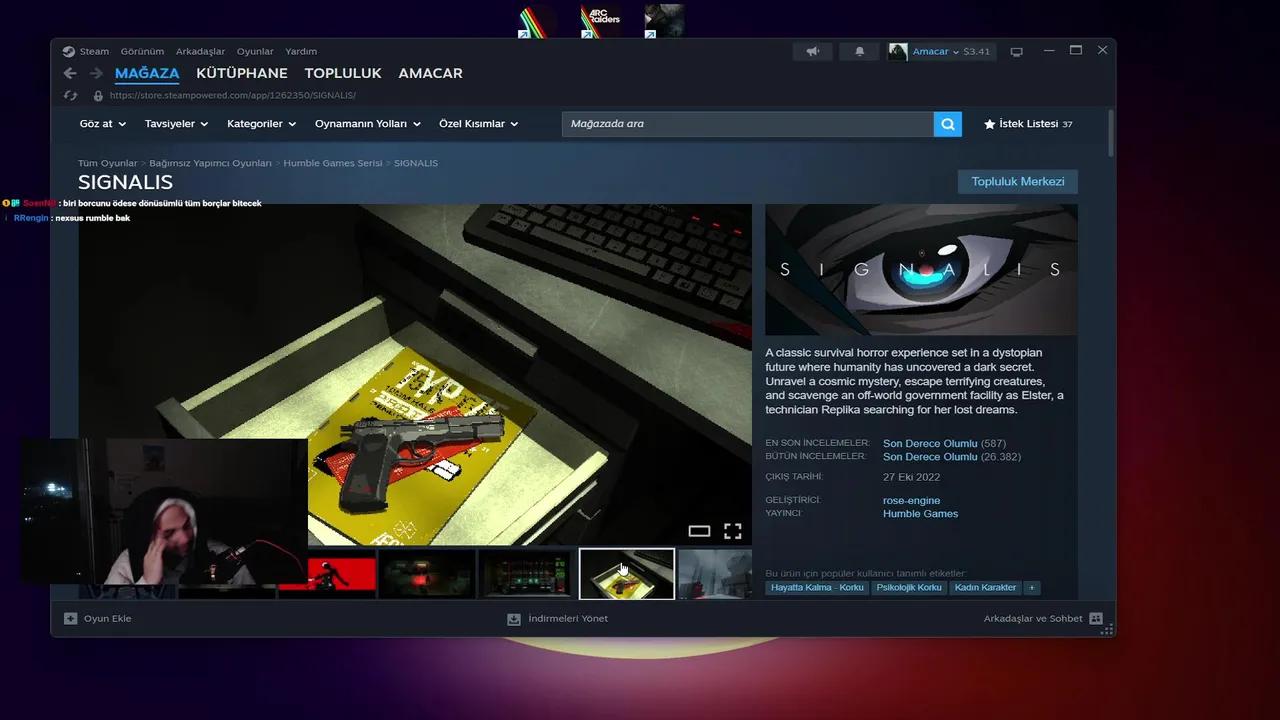Screen dimensions: 1280x720
Task: Click the magnifier search button
Action: pos(947,124)
